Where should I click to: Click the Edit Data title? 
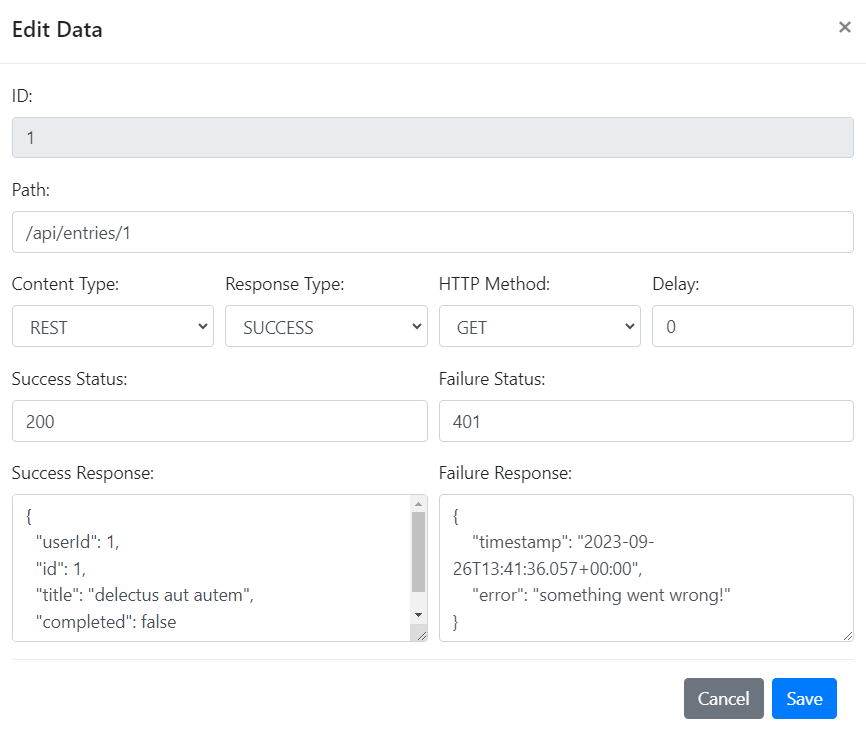57,29
